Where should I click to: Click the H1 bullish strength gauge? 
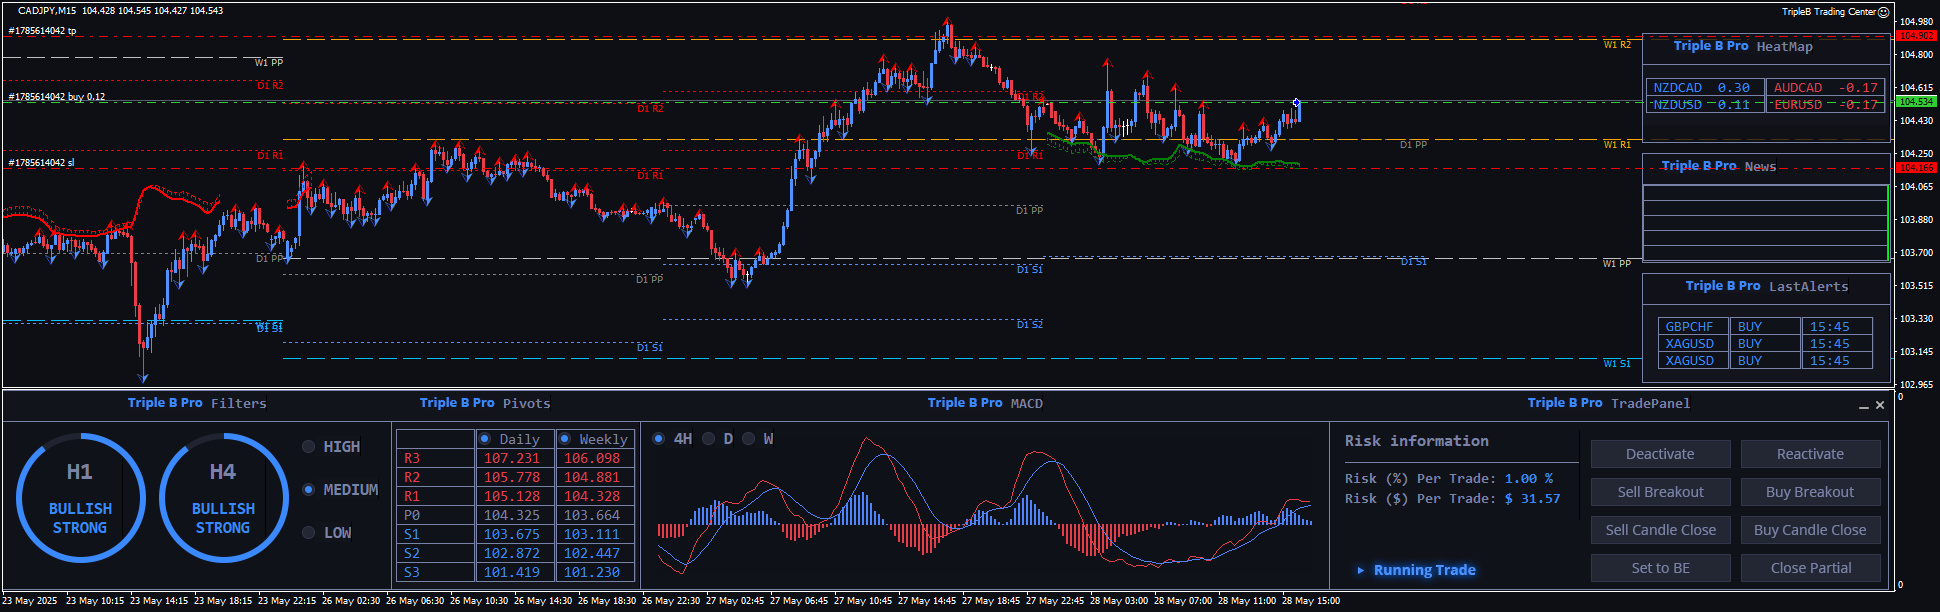(x=80, y=498)
